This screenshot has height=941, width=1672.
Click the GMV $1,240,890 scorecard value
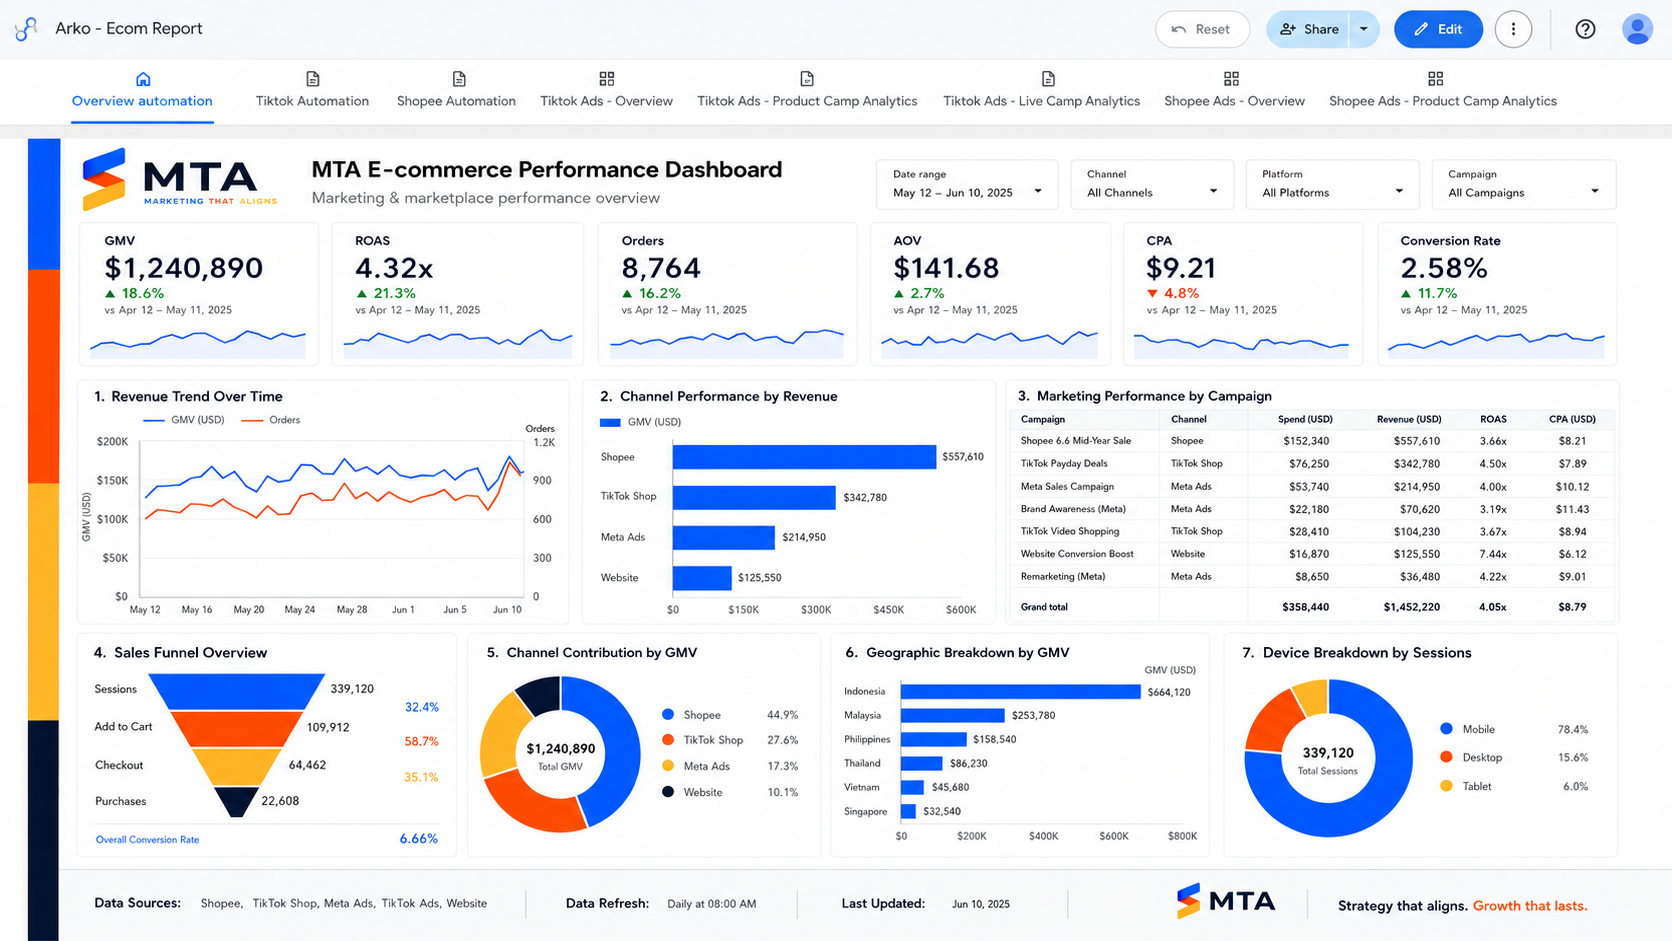[x=184, y=268]
